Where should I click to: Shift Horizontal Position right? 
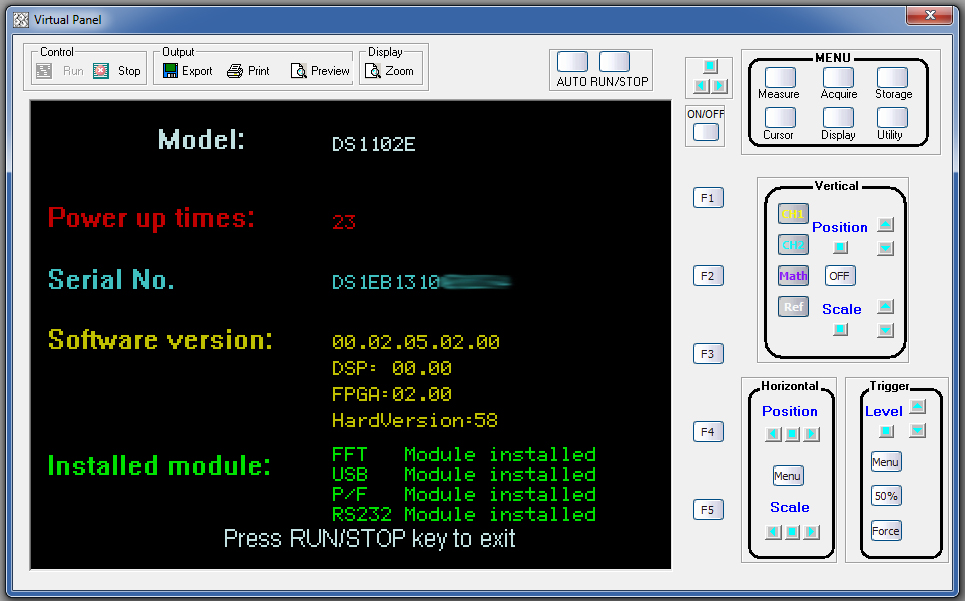[x=812, y=434]
